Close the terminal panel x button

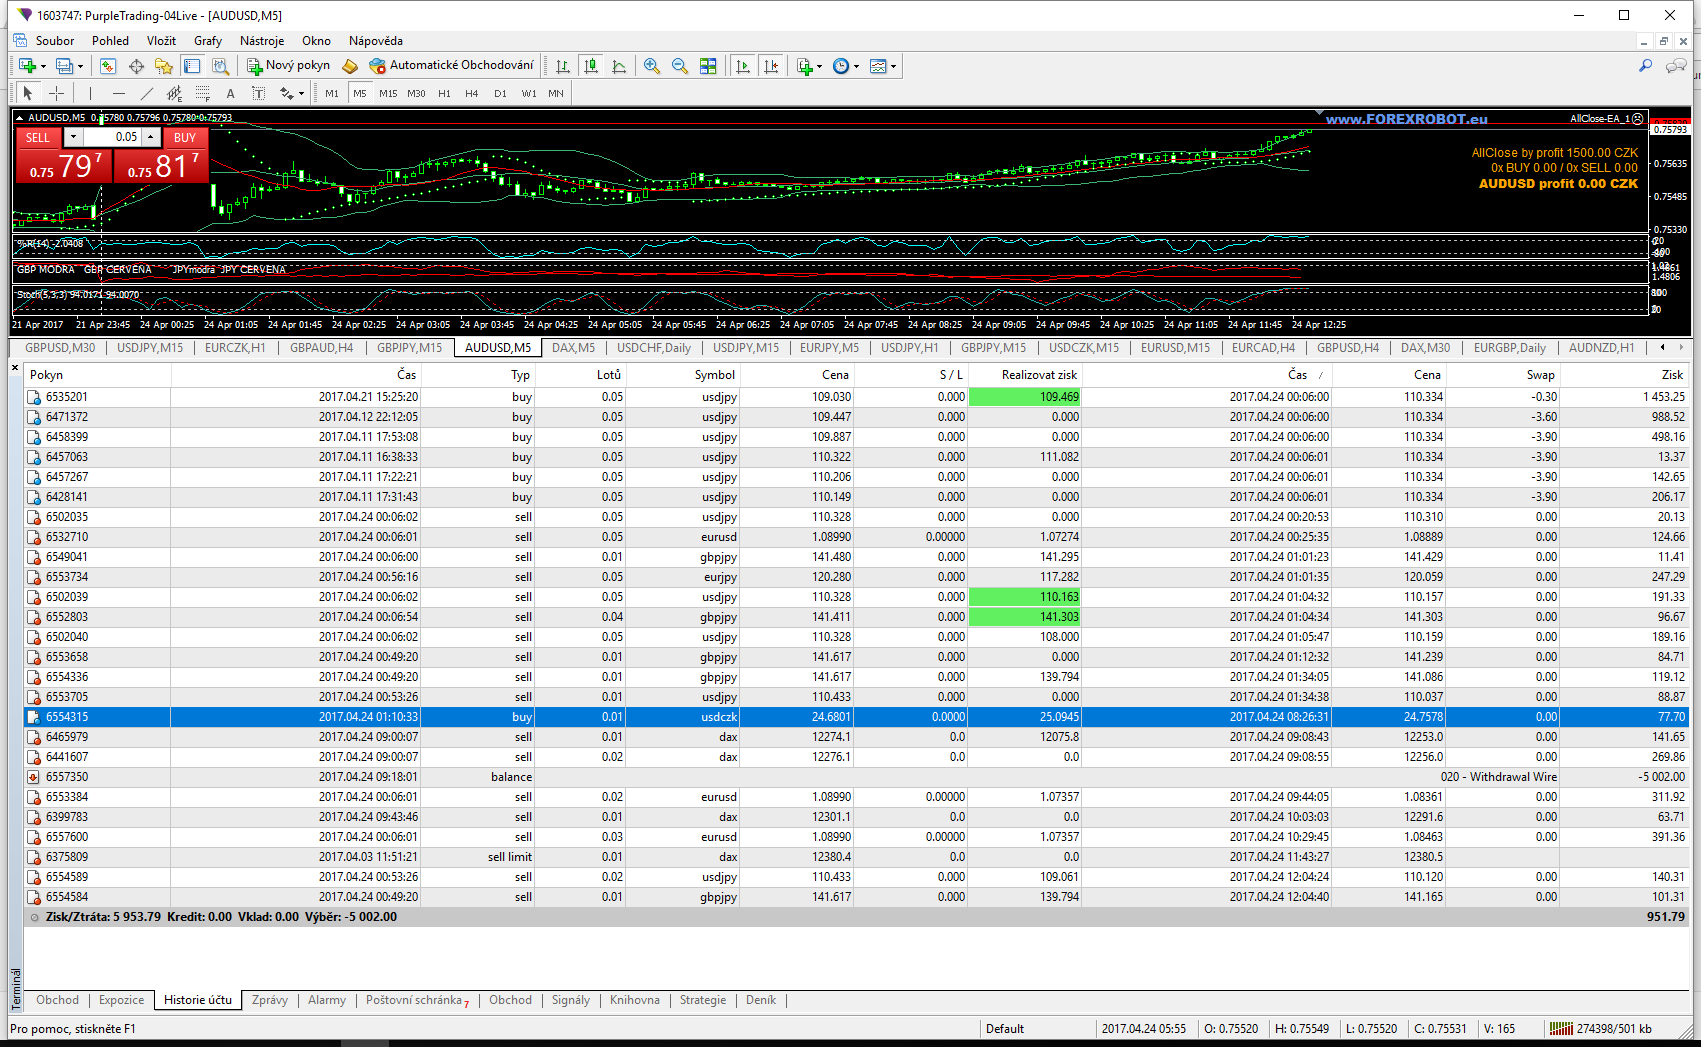(x=15, y=368)
